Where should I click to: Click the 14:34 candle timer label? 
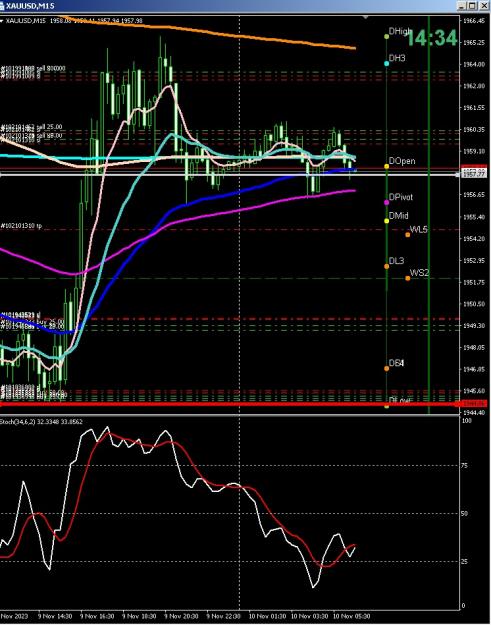[x=432, y=38]
